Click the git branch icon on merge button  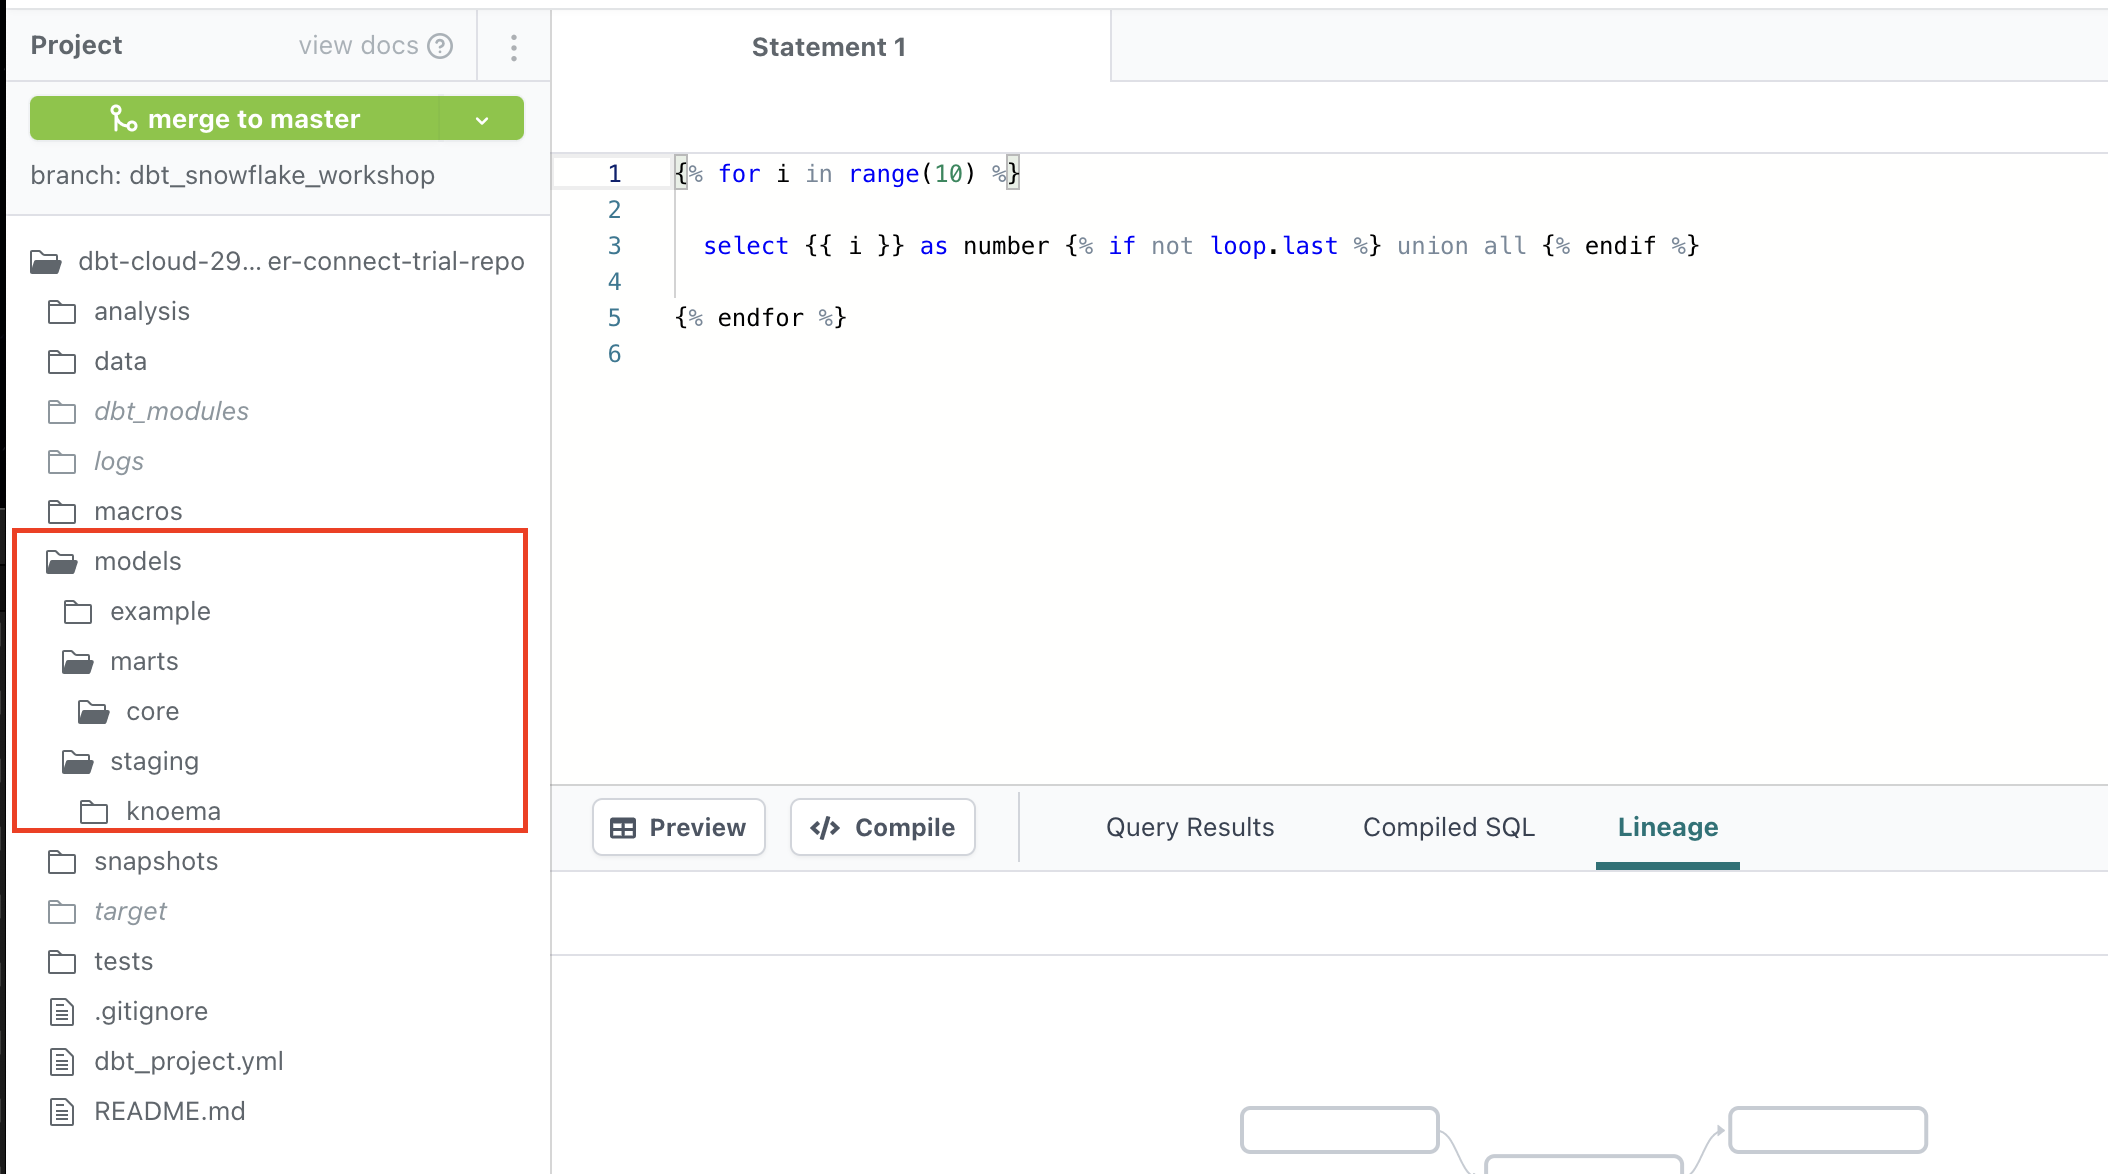(x=123, y=119)
